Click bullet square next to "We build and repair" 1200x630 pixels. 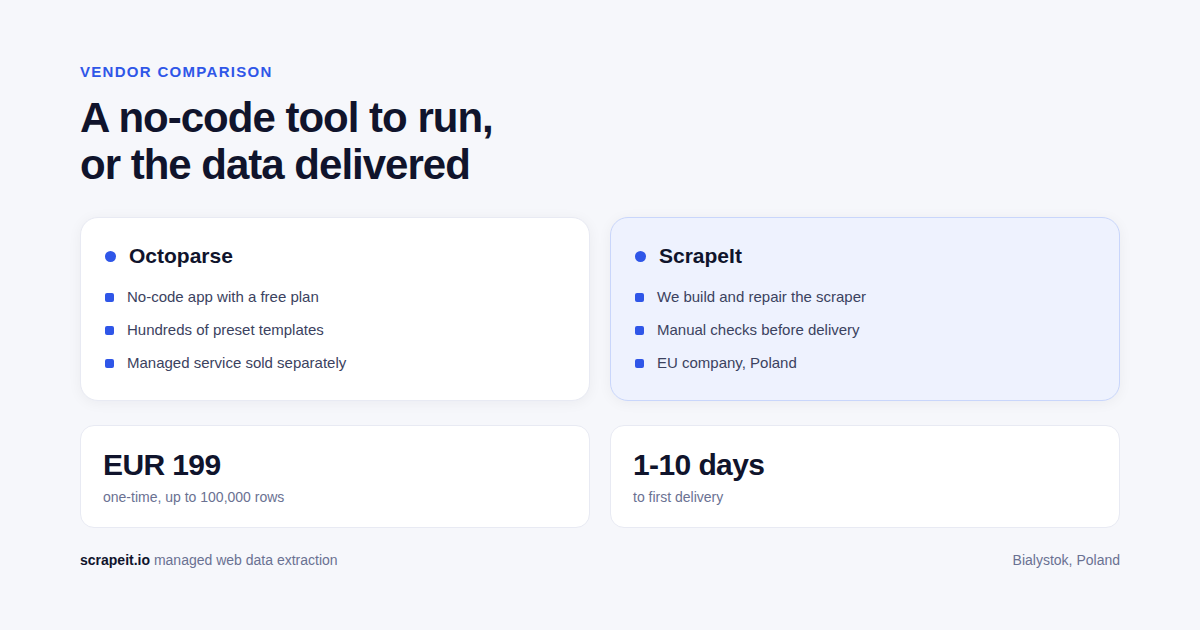coord(639,297)
